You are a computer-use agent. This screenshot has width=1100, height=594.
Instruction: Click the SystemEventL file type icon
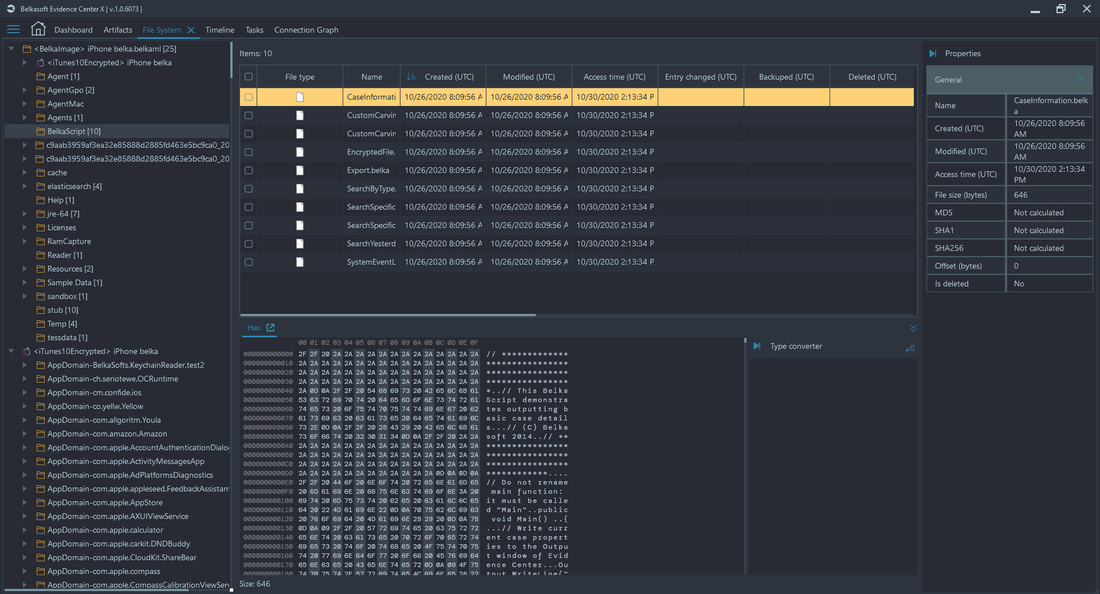point(300,262)
